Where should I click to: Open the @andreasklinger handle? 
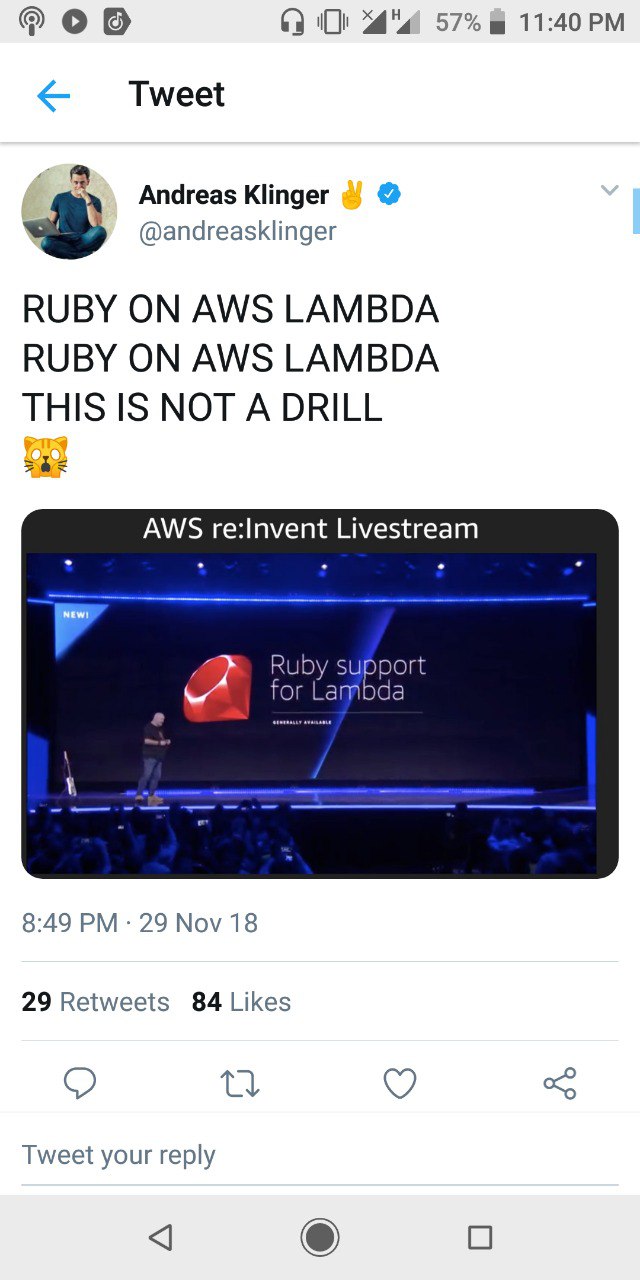(x=238, y=231)
